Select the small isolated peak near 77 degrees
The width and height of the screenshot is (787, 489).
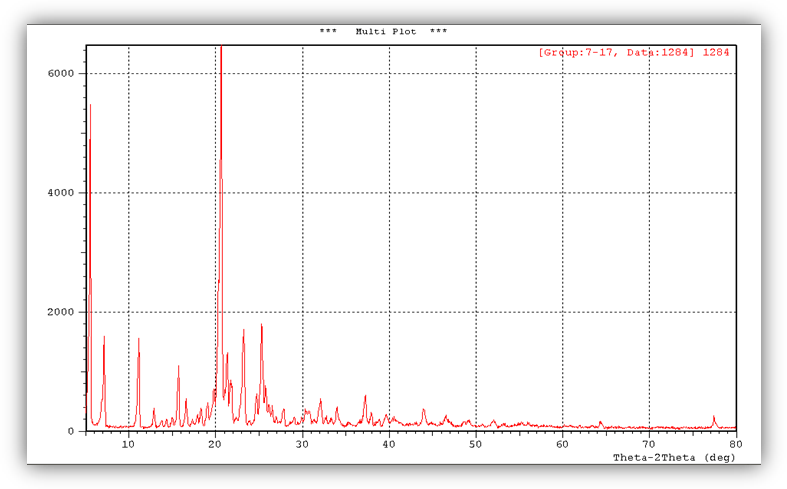[714, 416]
